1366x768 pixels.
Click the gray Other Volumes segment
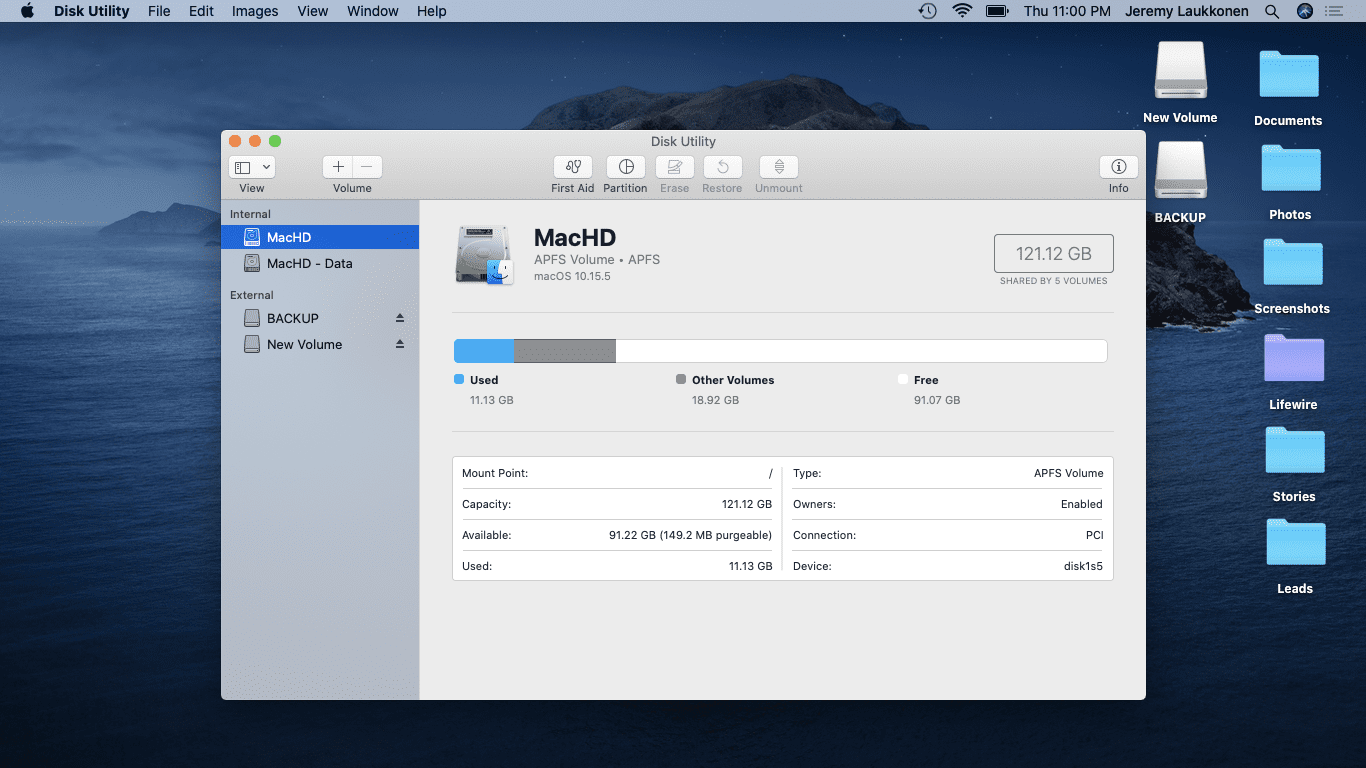point(565,351)
